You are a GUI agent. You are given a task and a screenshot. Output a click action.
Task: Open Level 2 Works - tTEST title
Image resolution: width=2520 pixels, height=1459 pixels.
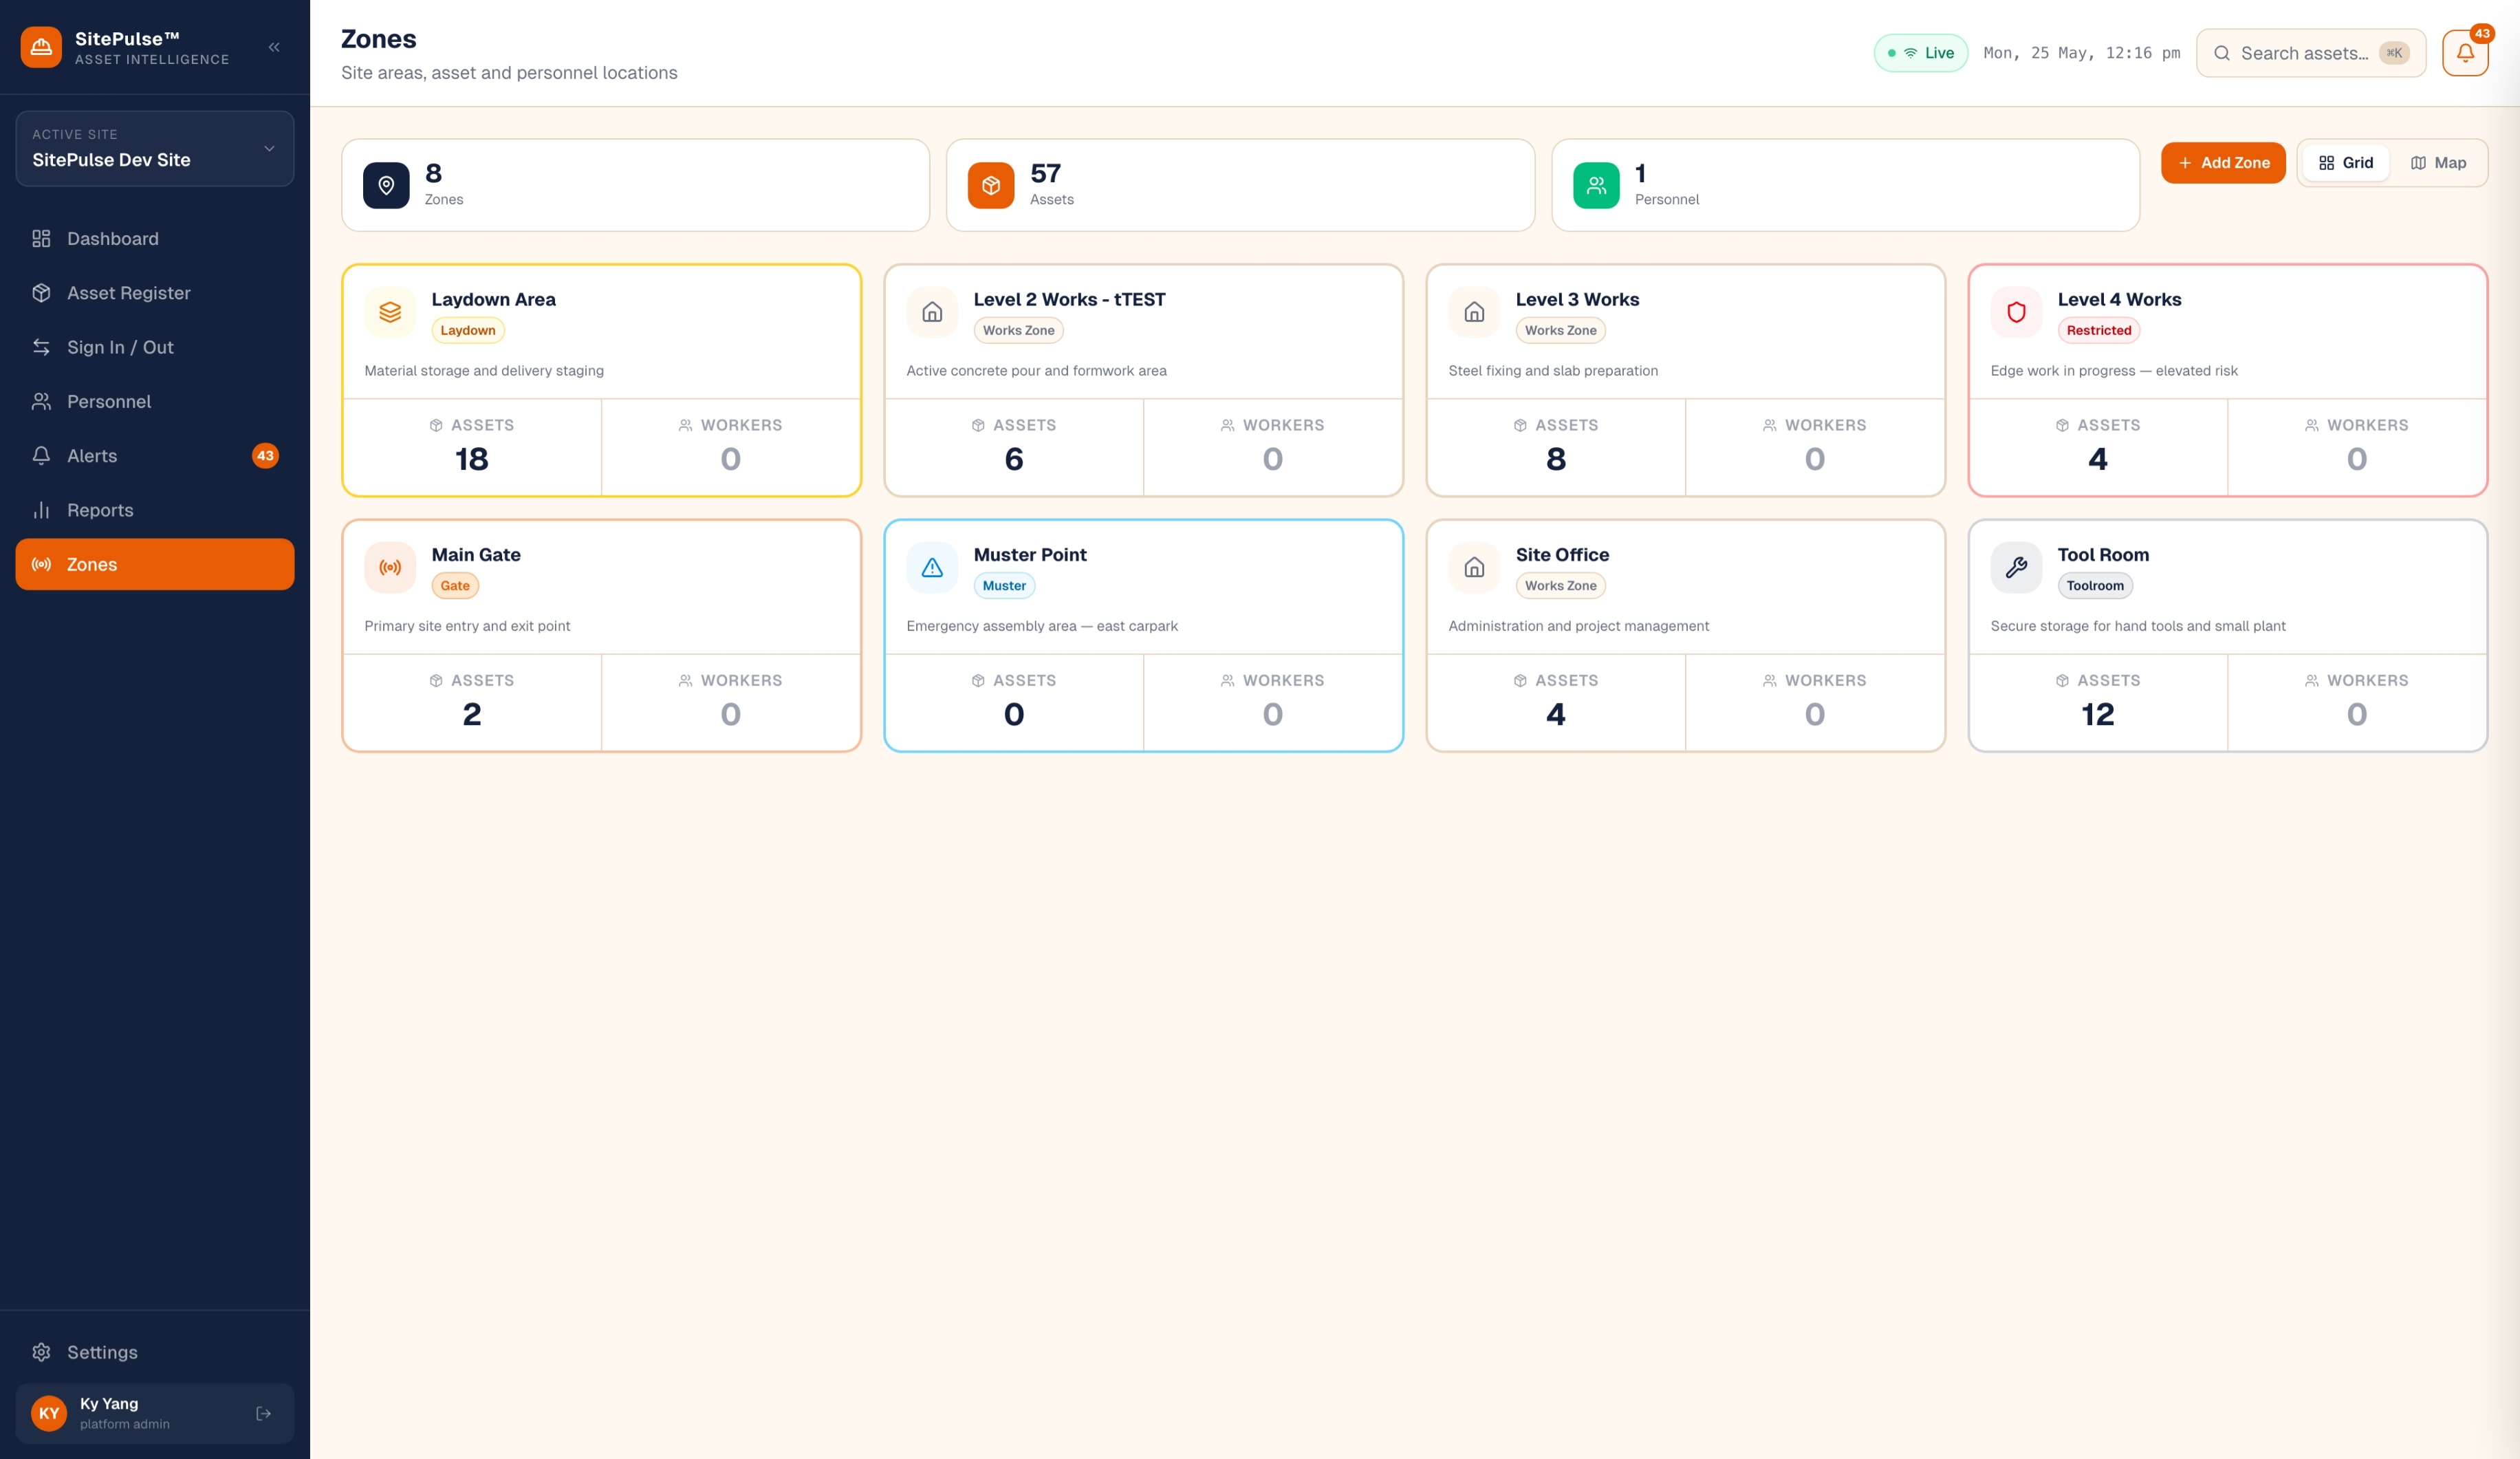point(1069,299)
